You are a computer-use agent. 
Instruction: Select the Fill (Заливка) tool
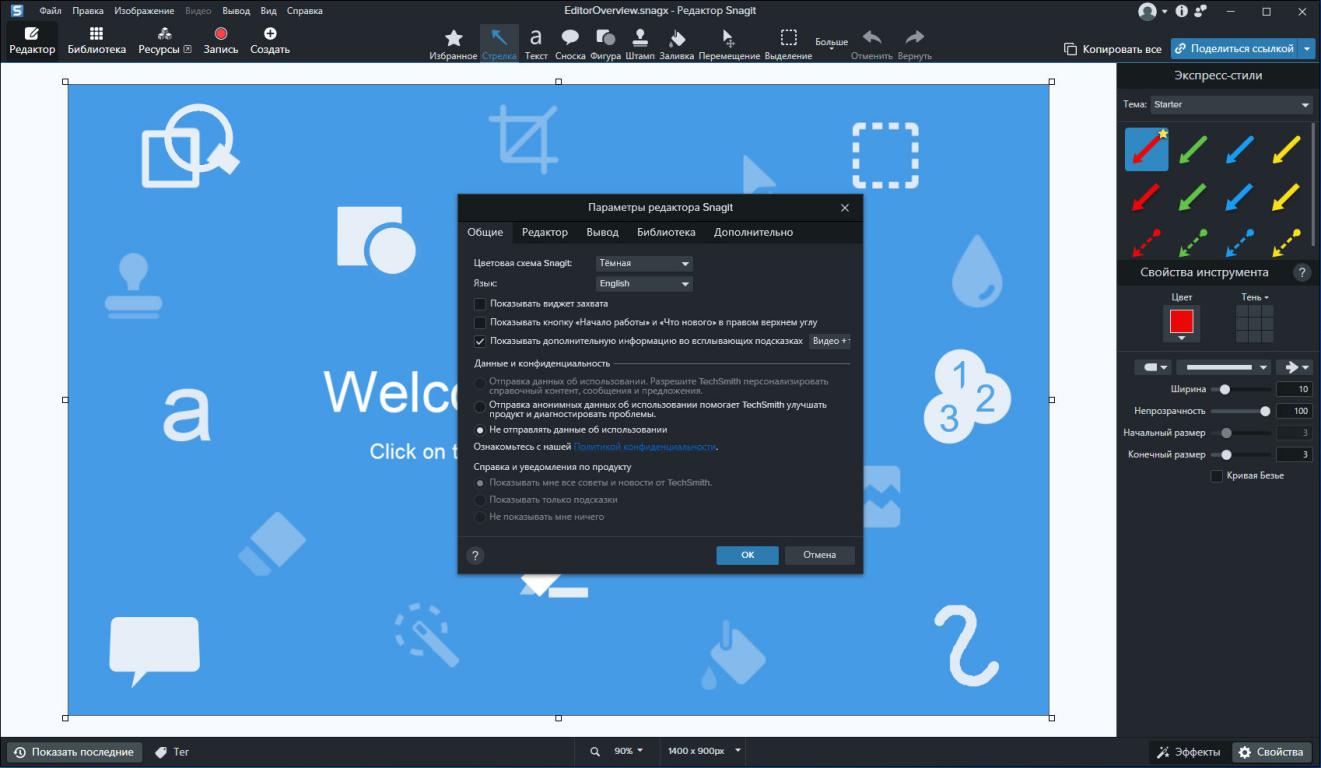click(676, 43)
